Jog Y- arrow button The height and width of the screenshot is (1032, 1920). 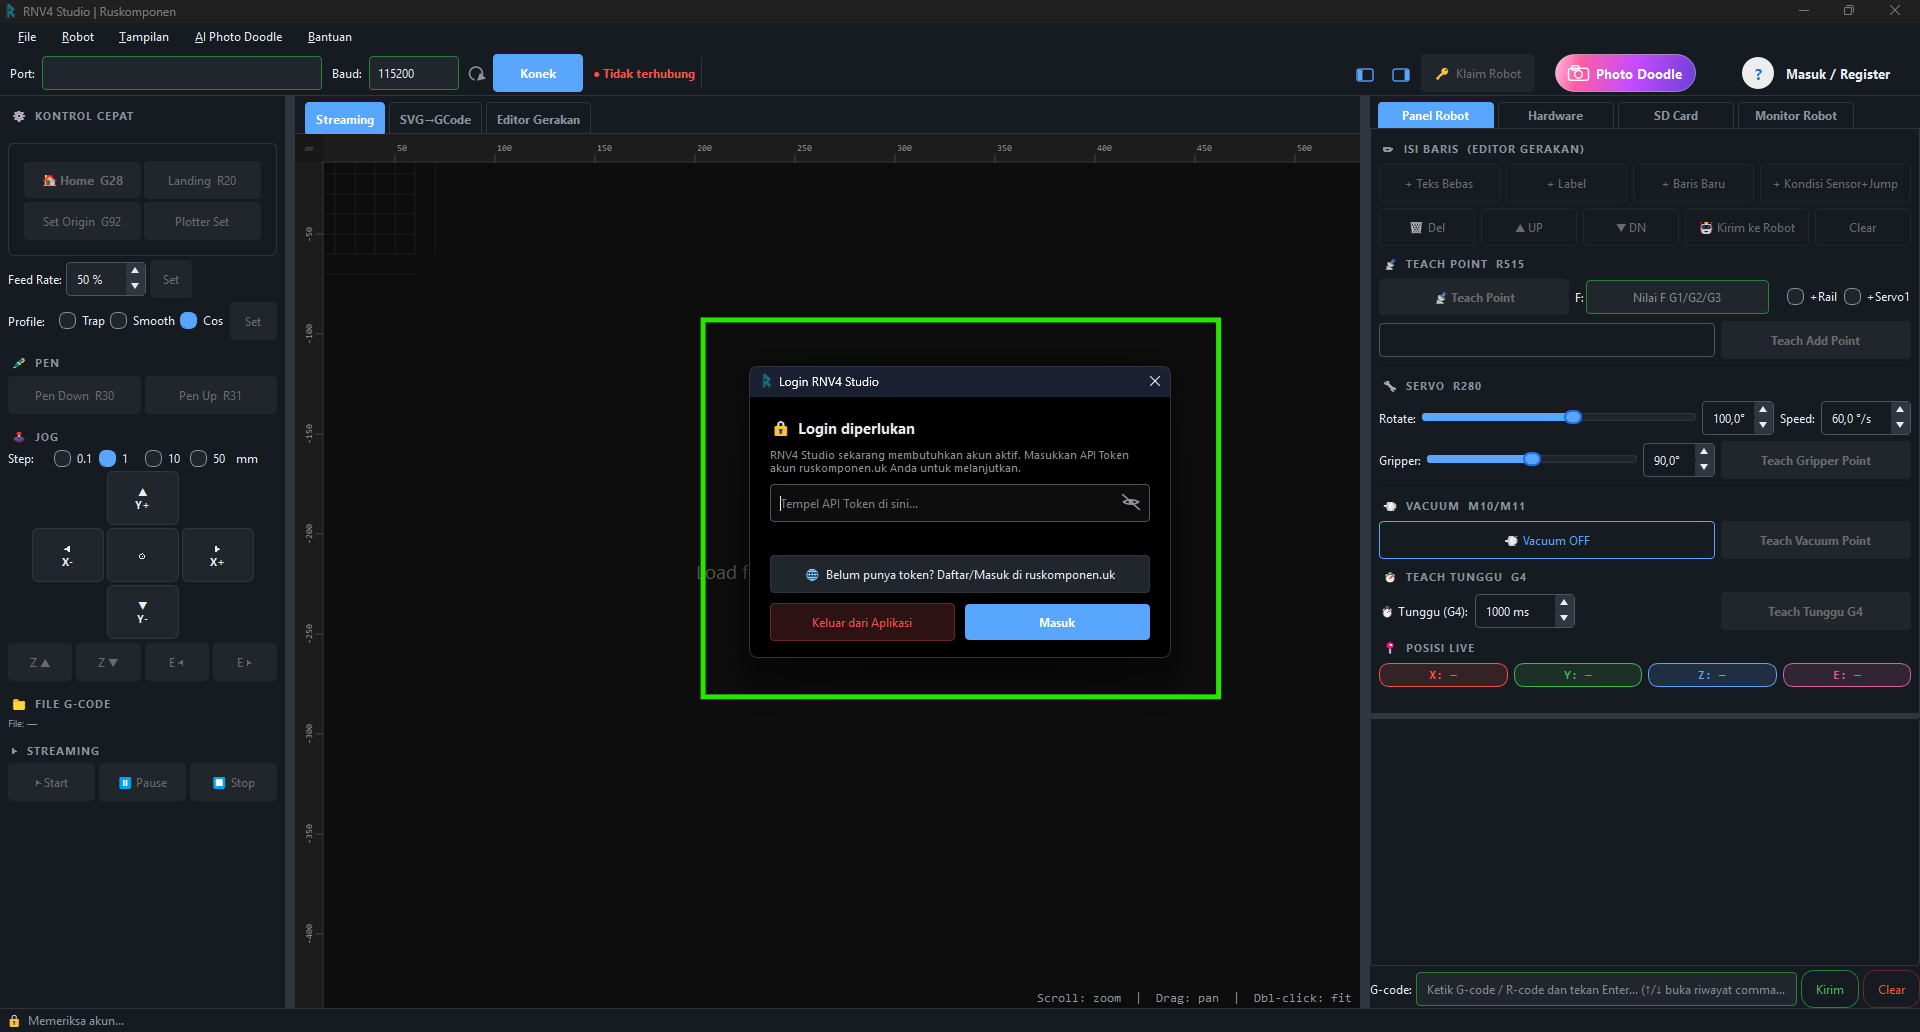[x=142, y=612]
